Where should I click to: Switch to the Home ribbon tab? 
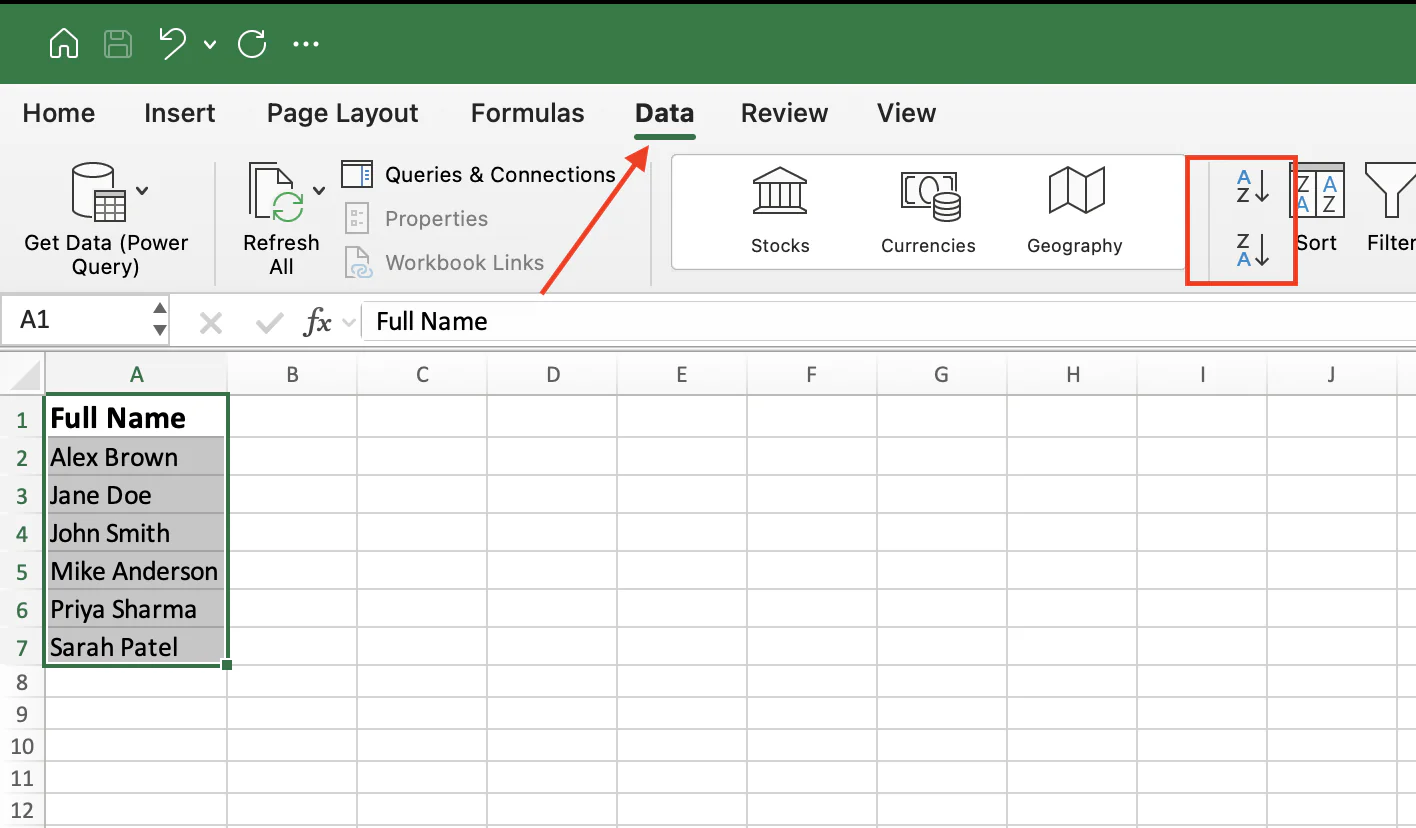59,113
